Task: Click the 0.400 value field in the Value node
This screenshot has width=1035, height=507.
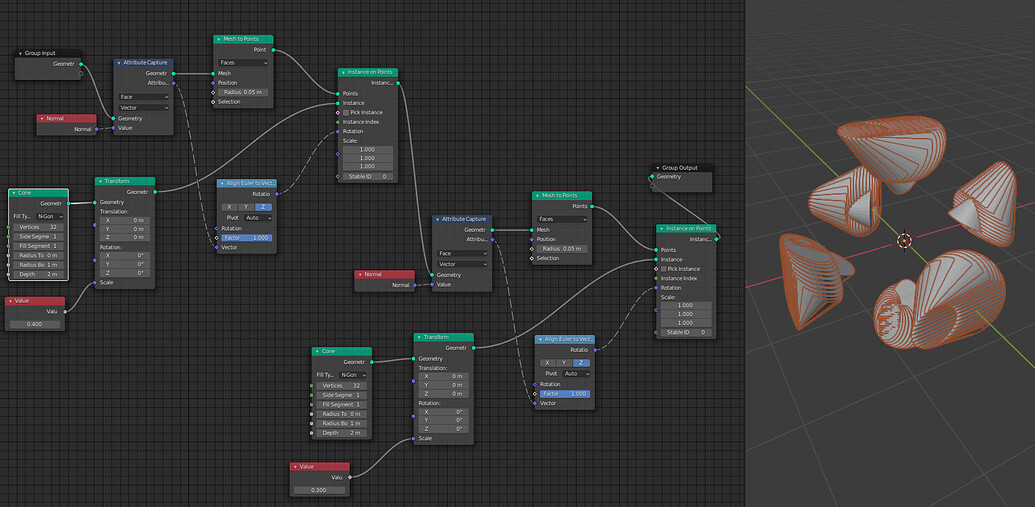Action: tap(35, 324)
